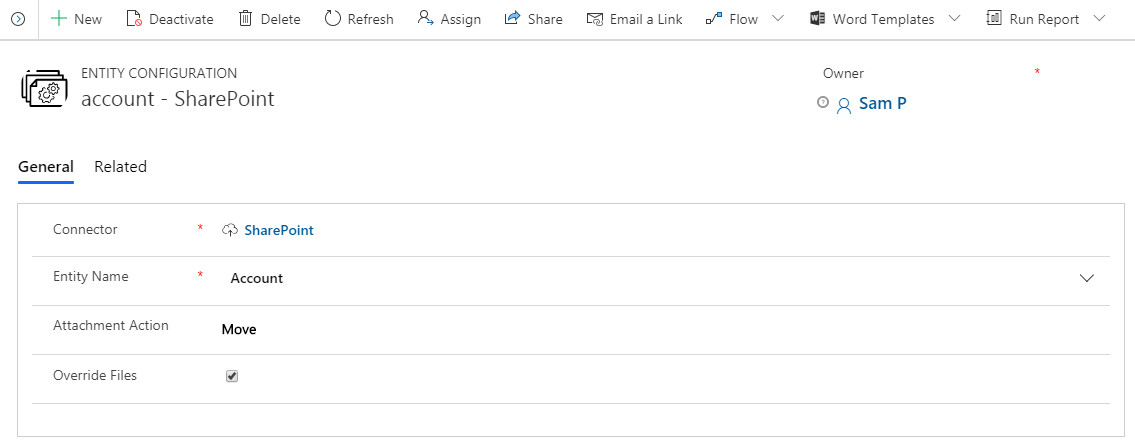Click the cloud icon beside SharePoint

coord(229,230)
